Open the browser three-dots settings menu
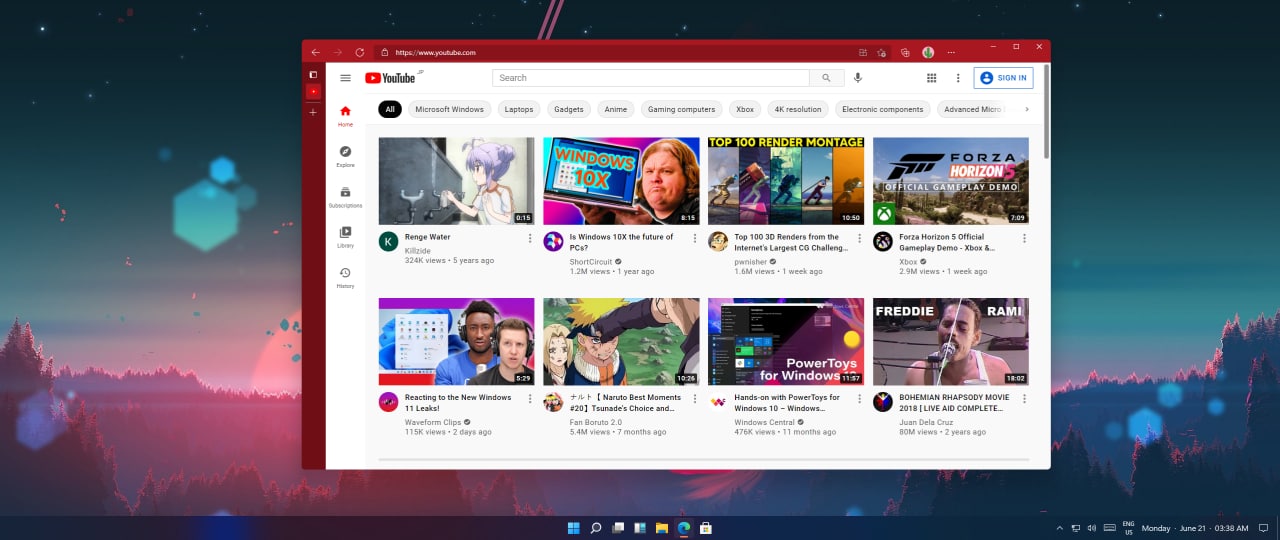This screenshot has height=540, width=1280. point(952,52)
